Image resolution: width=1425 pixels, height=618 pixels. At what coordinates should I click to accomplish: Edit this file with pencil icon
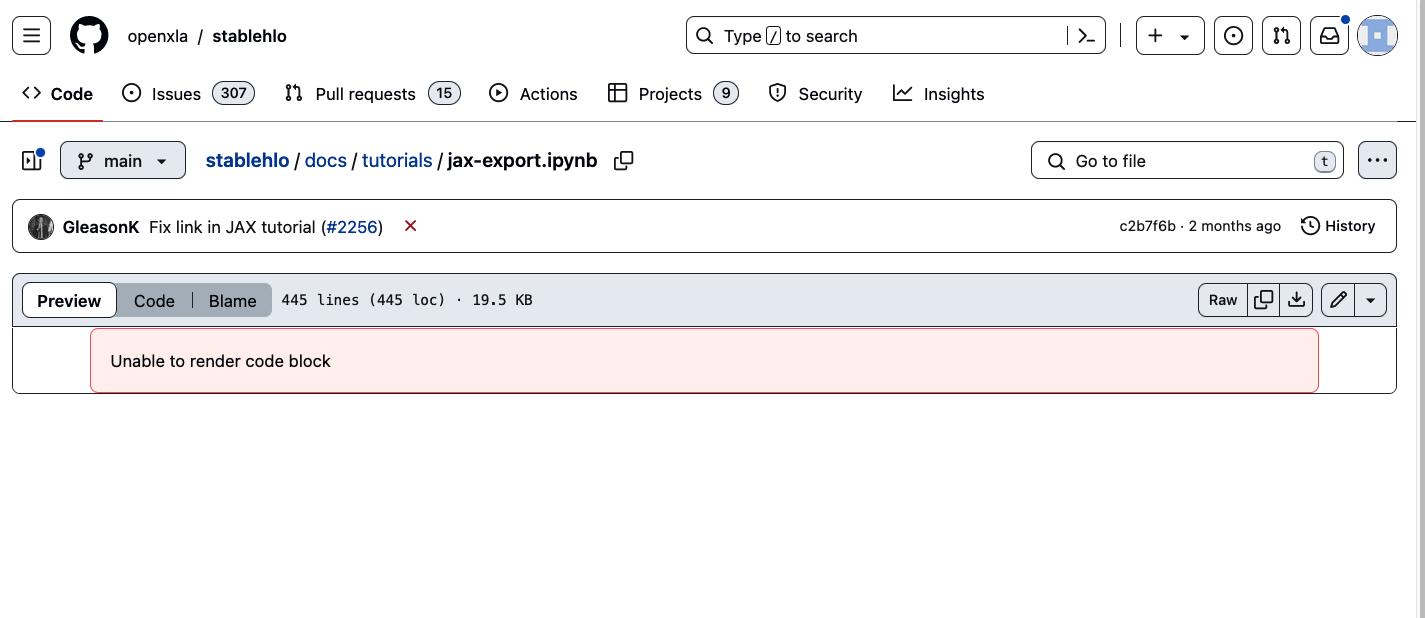[1338, 300]
